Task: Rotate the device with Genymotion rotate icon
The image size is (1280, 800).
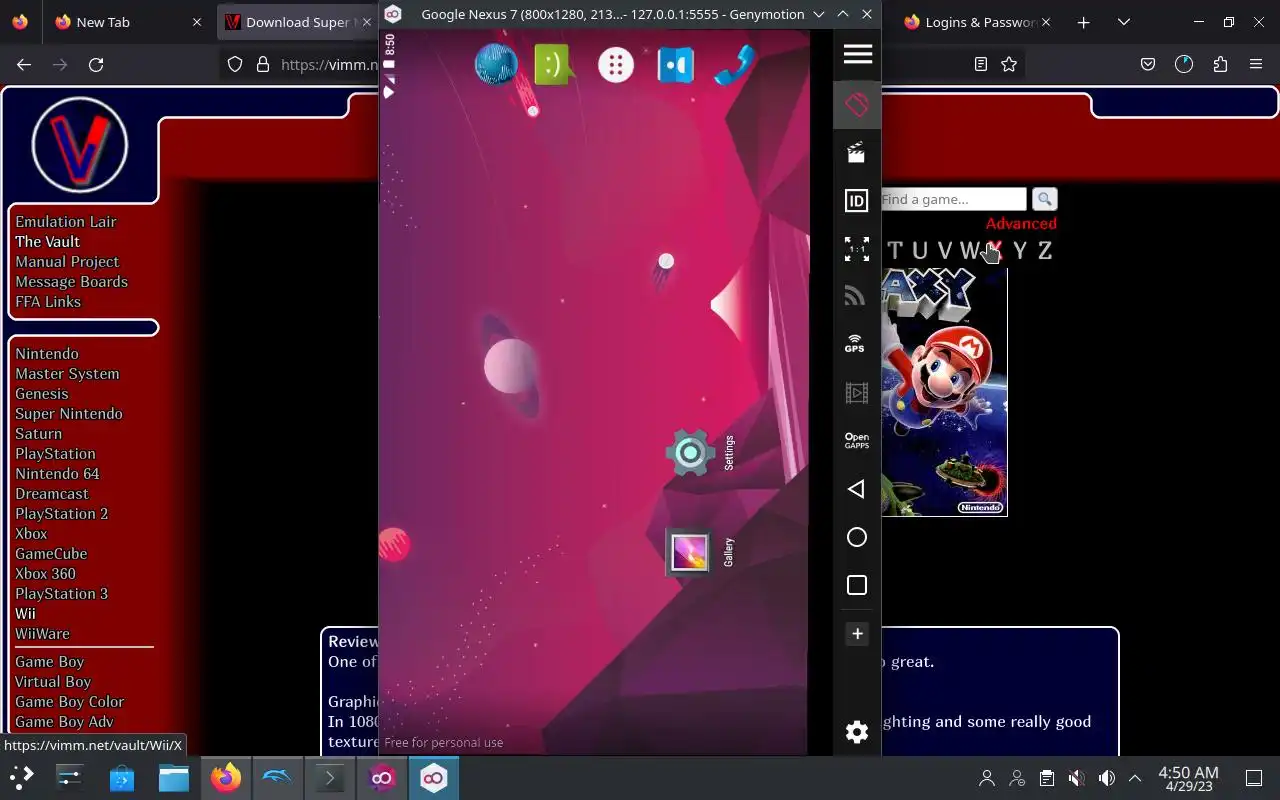Action: point(857,104)
